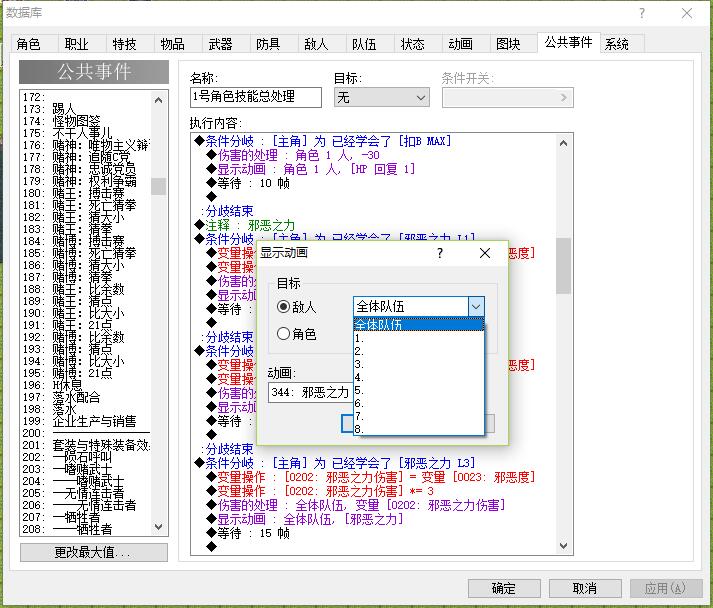Open the 敌人 tab
Viewport: 713px width, 608px height.
[316, 44]
